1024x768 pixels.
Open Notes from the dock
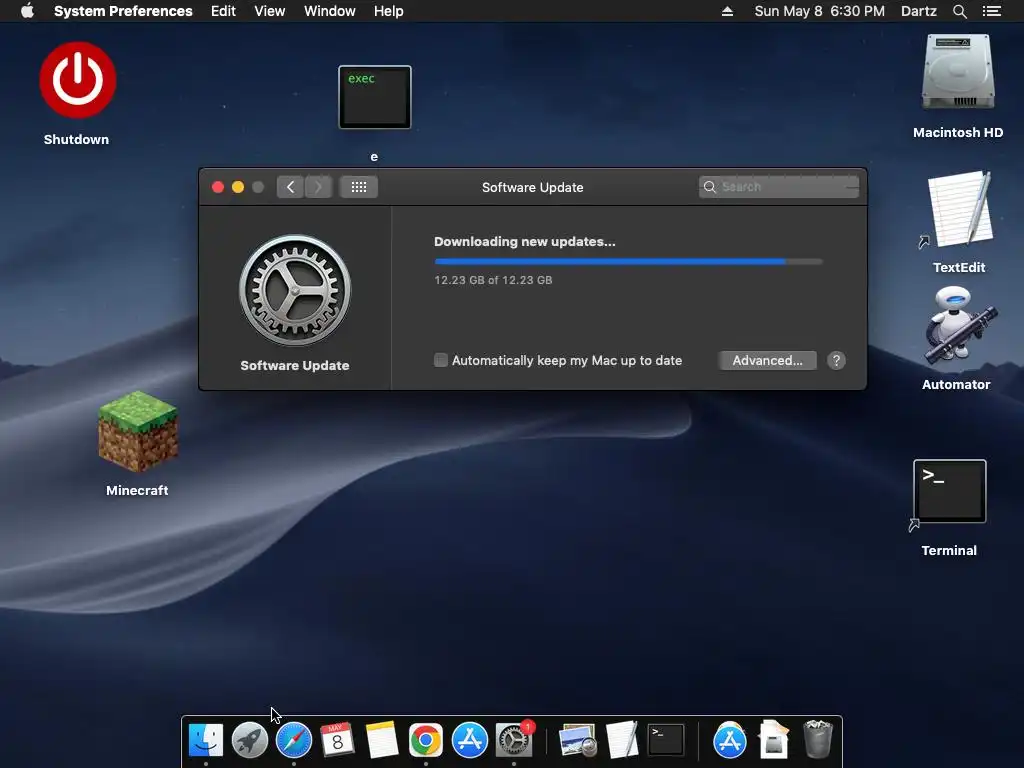coord(382,741)
